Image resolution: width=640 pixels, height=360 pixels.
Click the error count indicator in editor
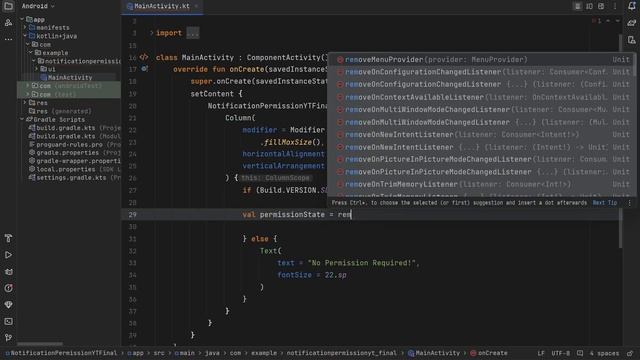597,20
